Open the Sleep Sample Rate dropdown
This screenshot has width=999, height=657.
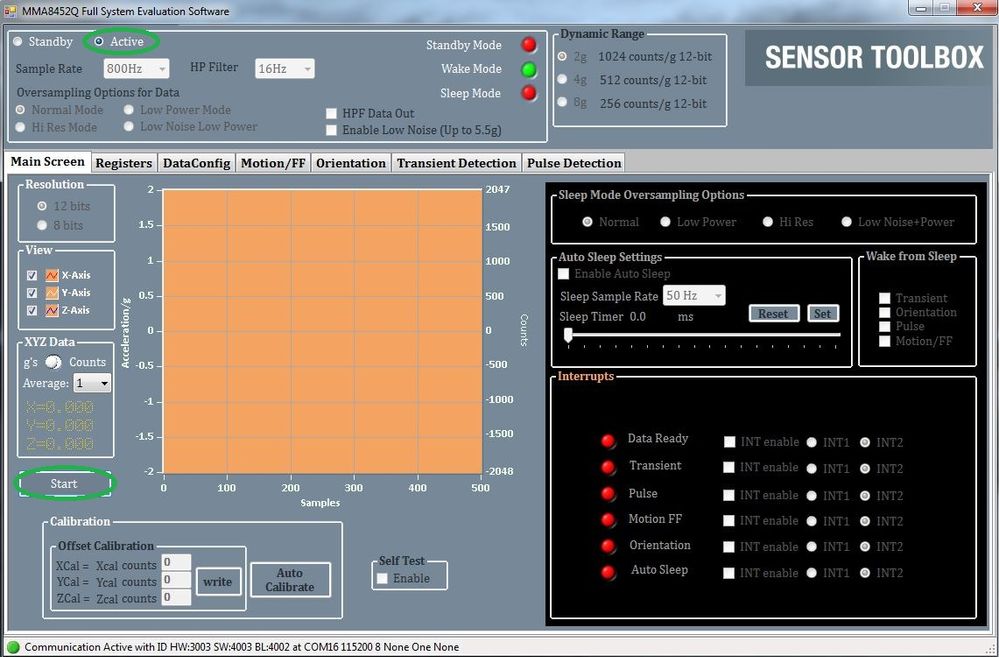694,296
